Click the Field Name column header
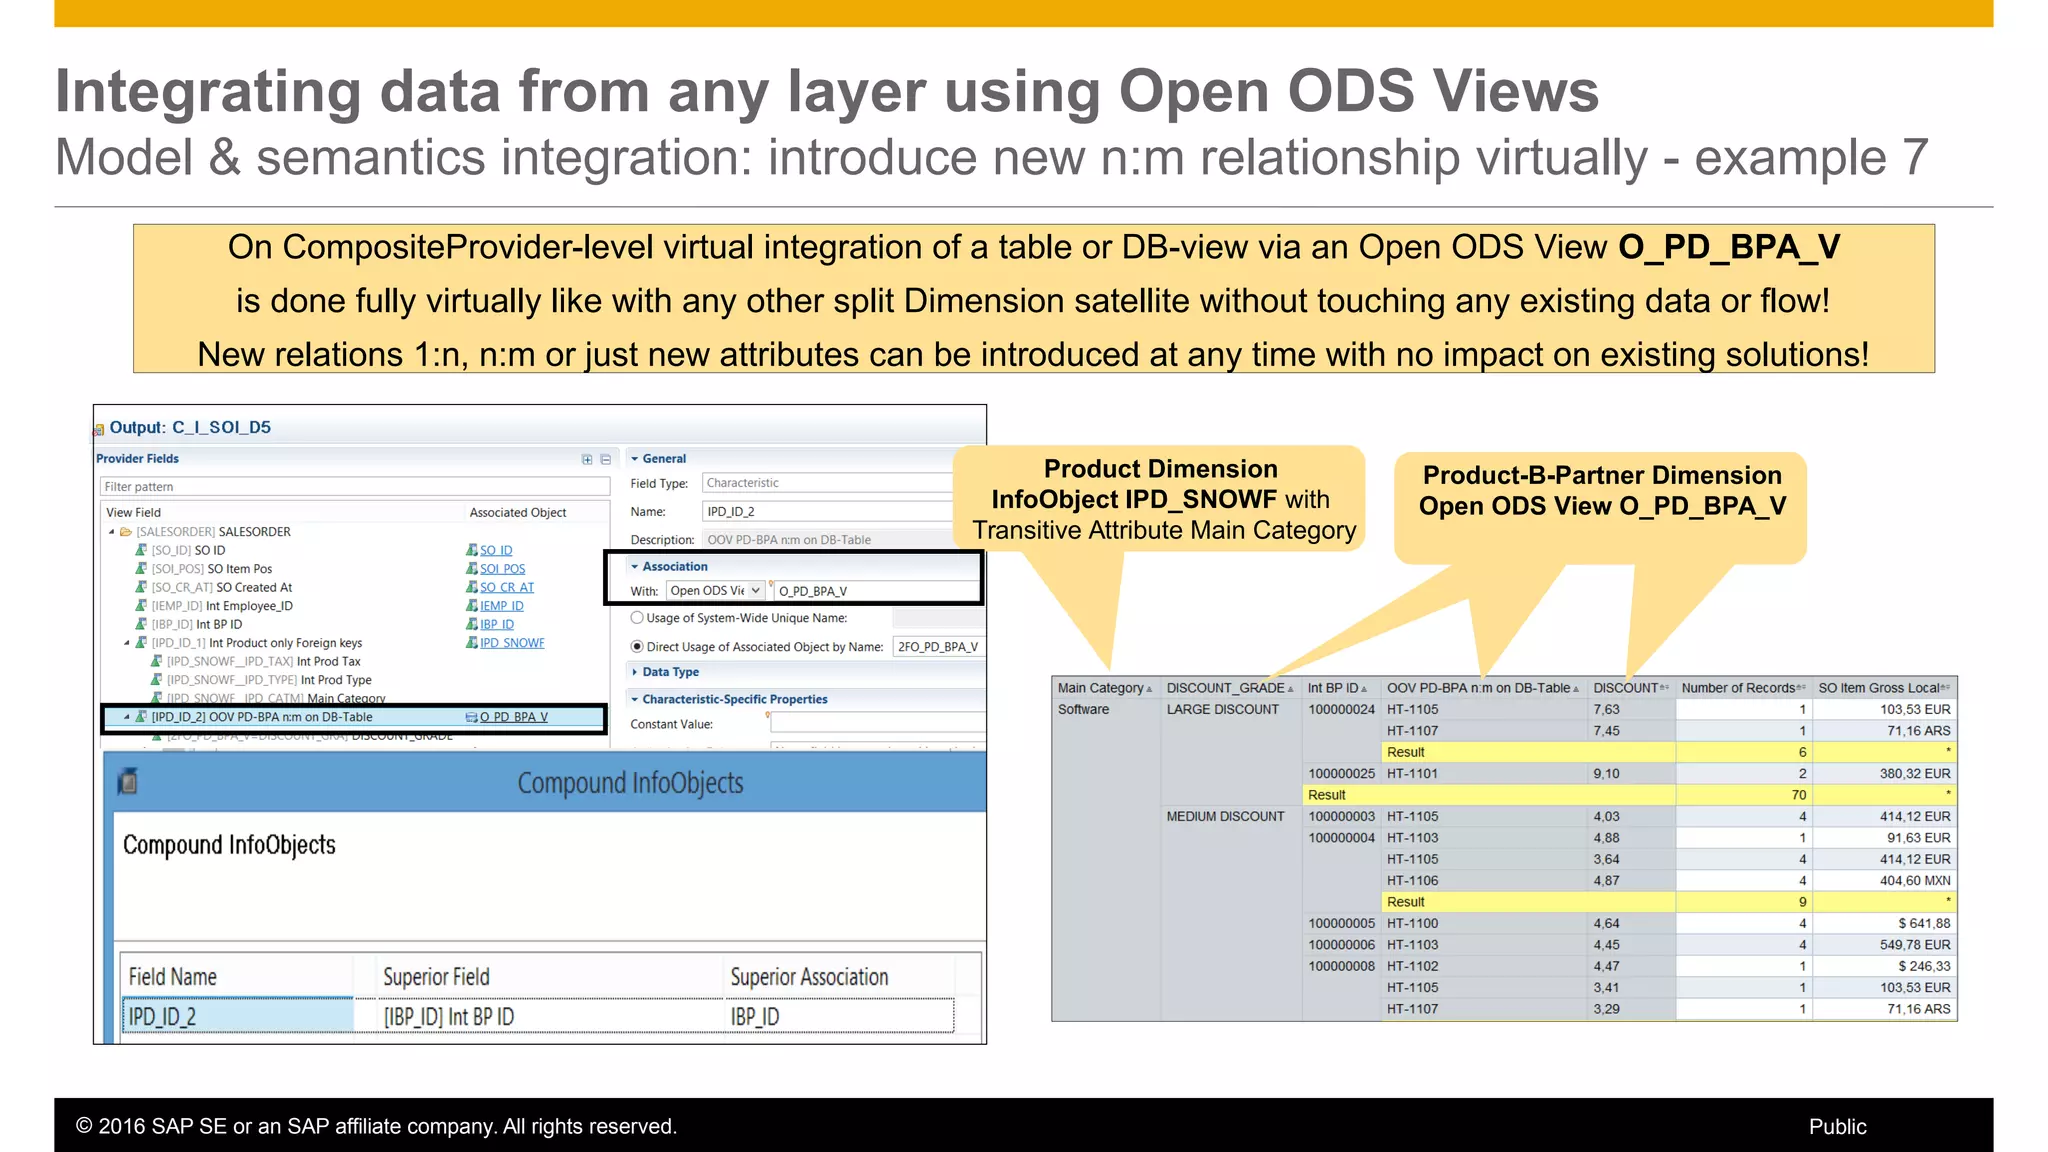This screenshot has height=1152, width=2048. click(x=237, y=977)
